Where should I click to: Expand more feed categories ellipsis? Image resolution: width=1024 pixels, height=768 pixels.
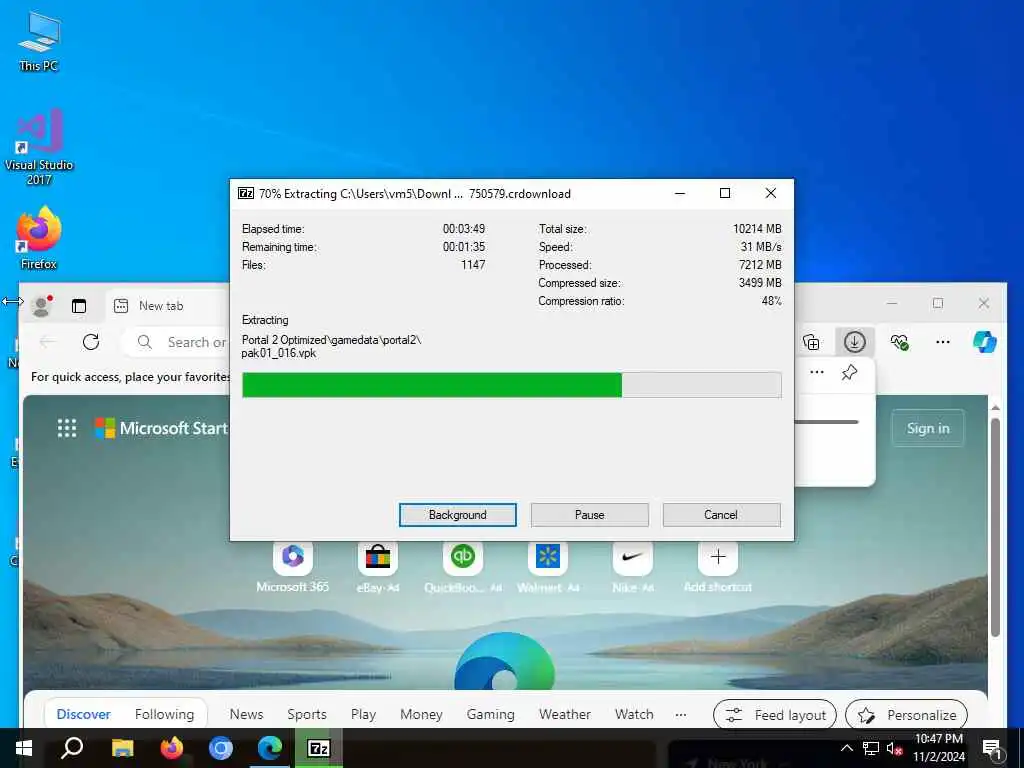click(x=680, y=714)
